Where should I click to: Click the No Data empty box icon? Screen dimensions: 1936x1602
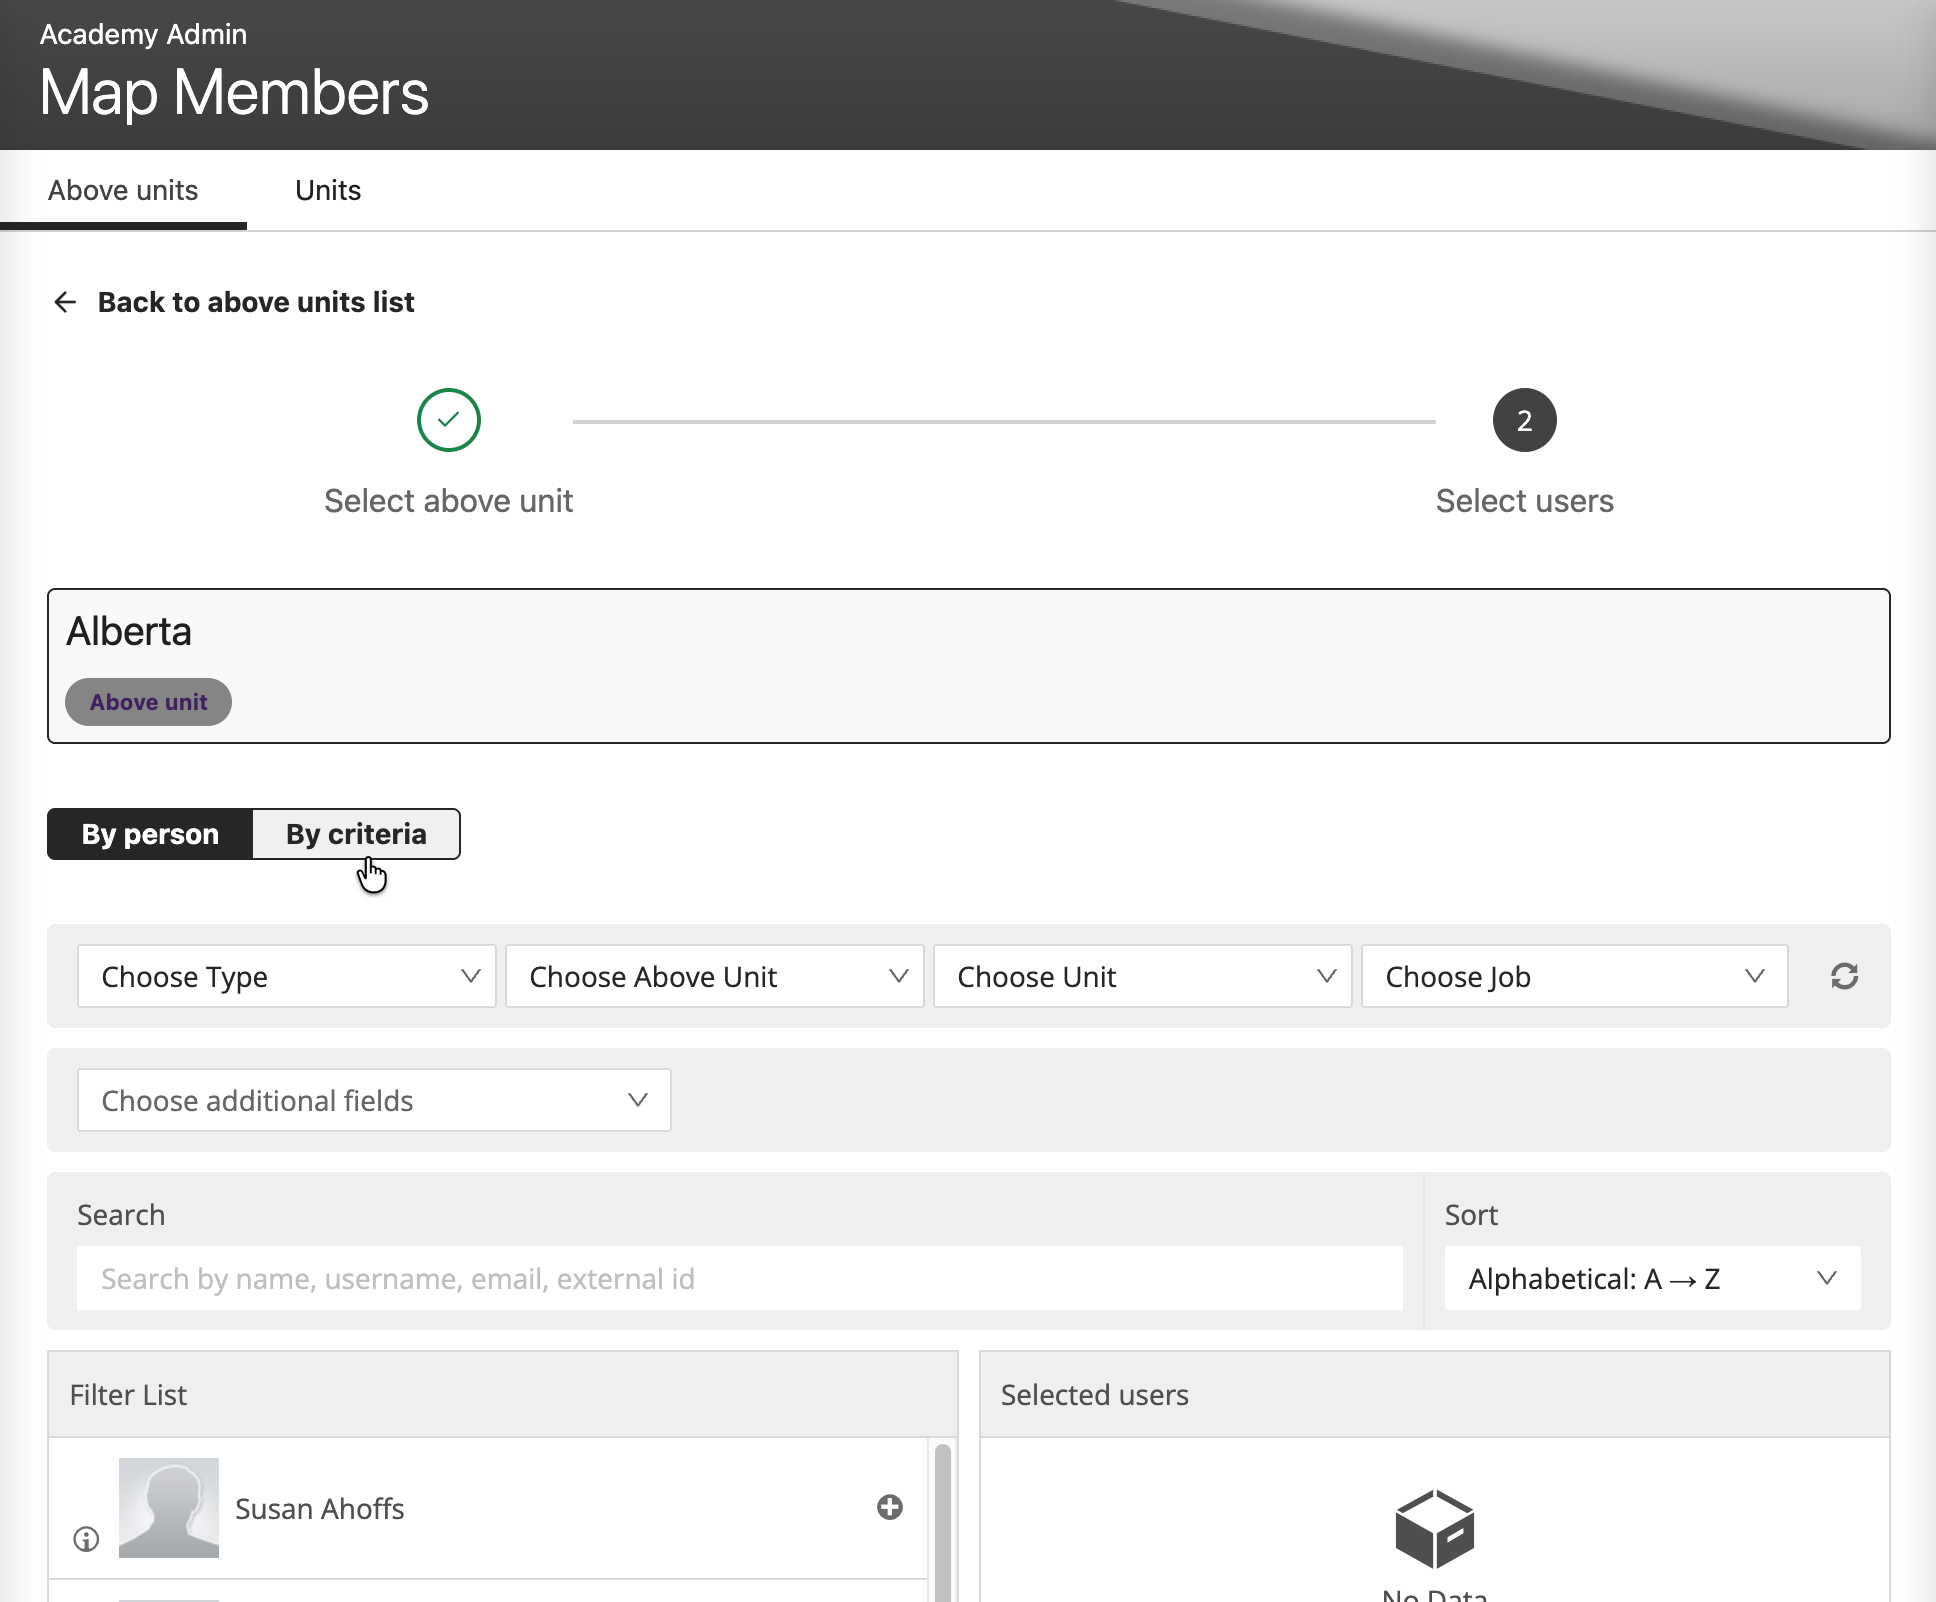(x=1434, y=1528)
